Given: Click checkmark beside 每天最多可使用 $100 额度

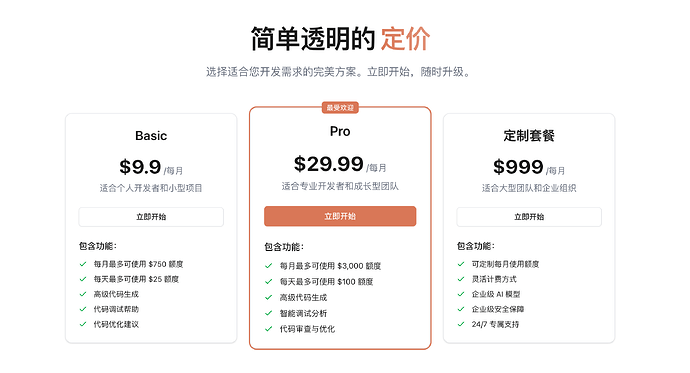Looking at the screenshot, I should (x=268, y=282).
